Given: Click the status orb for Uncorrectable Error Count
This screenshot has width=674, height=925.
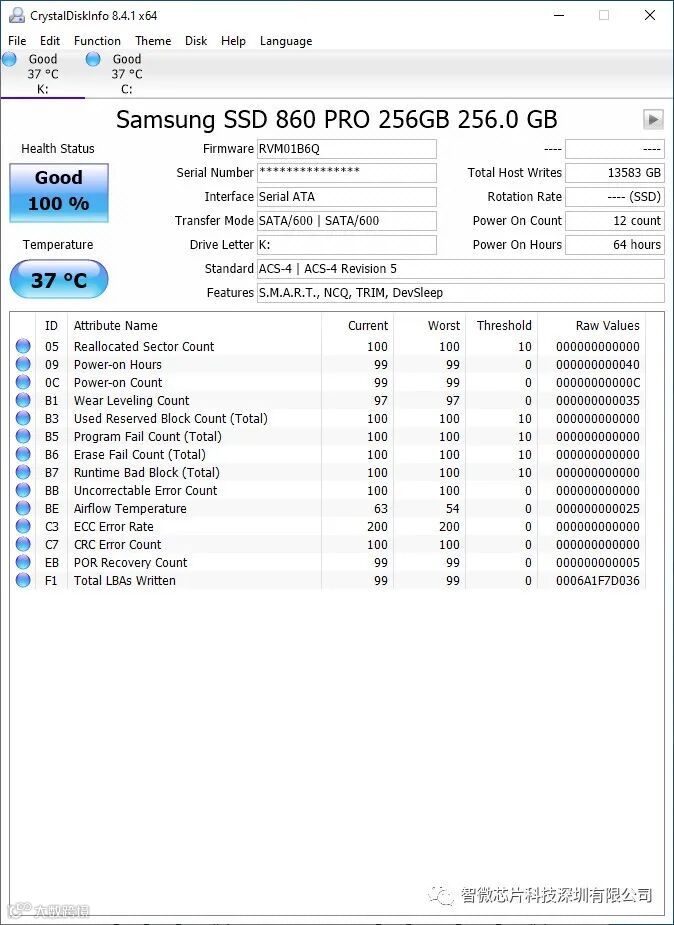Looking at the screenshot, I should (23, 490).
